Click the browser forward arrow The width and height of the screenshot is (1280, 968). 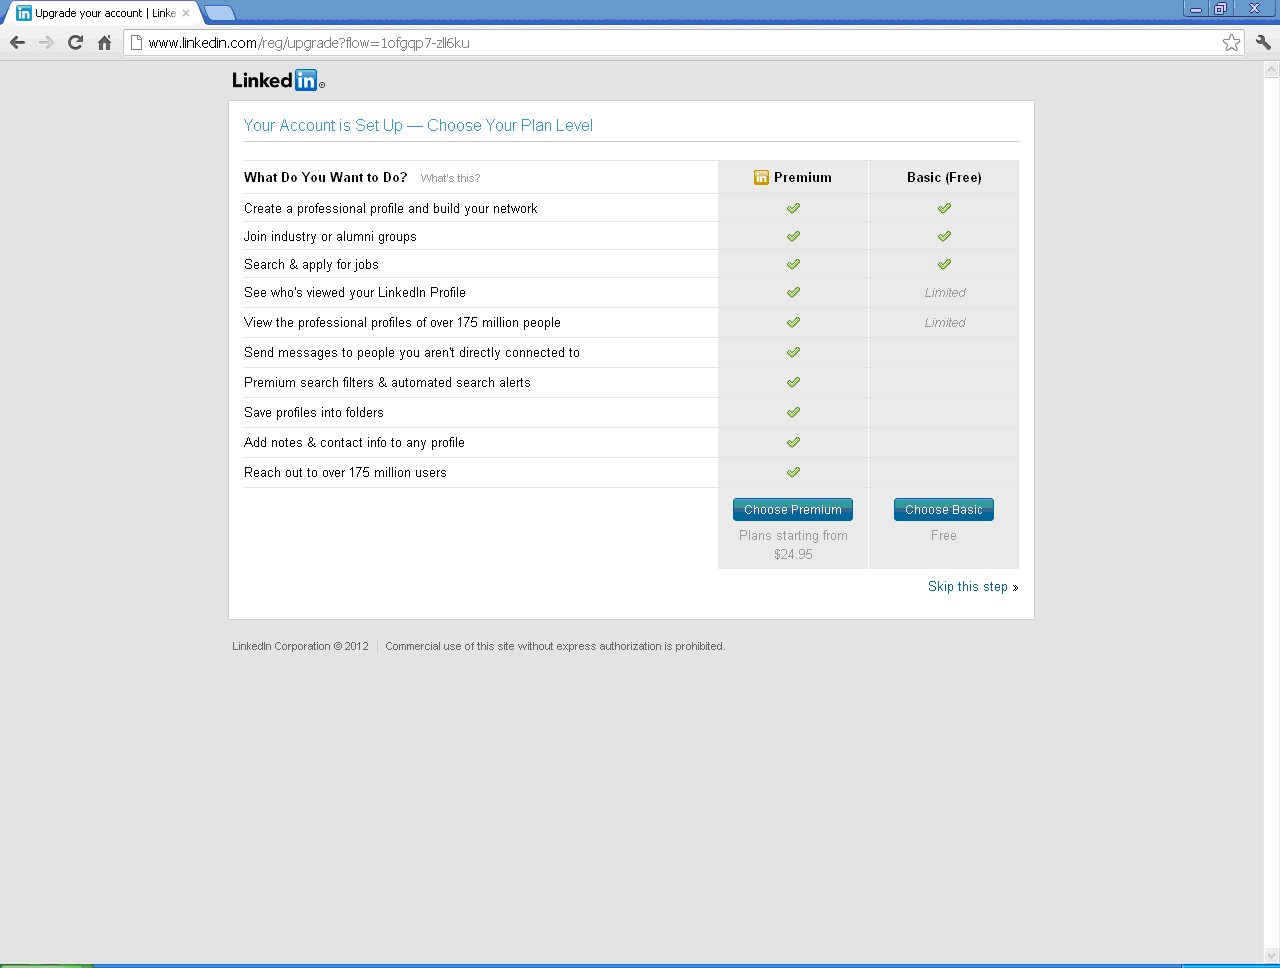pyautogui.click(x=46, y=42)
